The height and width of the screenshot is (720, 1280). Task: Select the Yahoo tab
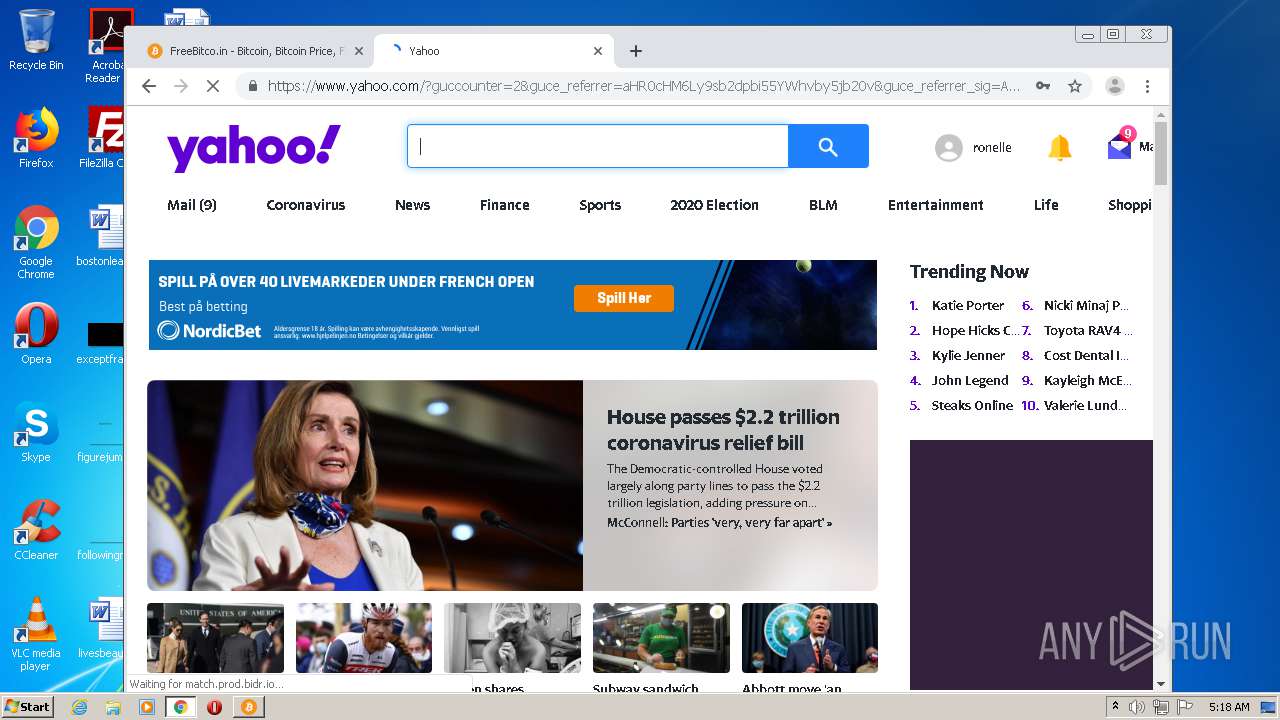click(x=494, y=51)
